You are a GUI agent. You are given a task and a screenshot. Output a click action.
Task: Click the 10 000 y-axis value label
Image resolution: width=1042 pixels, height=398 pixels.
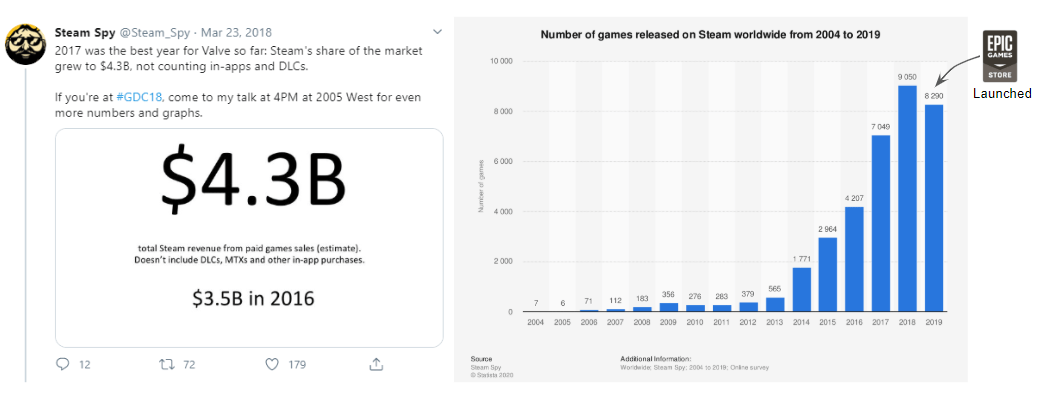pos(501,61)
